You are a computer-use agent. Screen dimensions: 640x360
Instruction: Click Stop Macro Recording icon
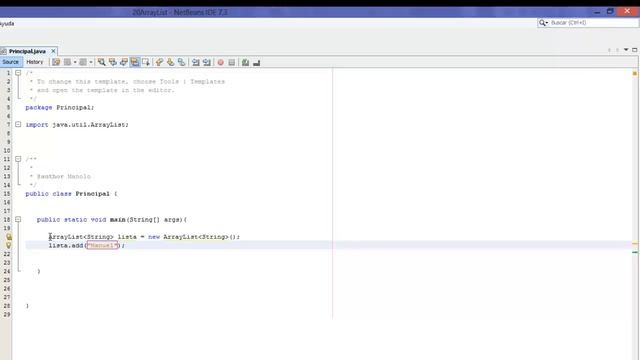(x=231, y=62)
